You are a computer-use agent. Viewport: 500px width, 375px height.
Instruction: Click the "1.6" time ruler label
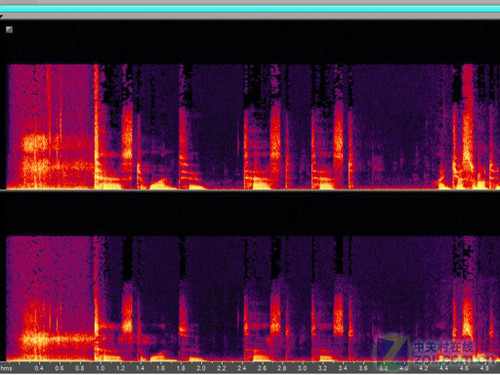point(161,368)
